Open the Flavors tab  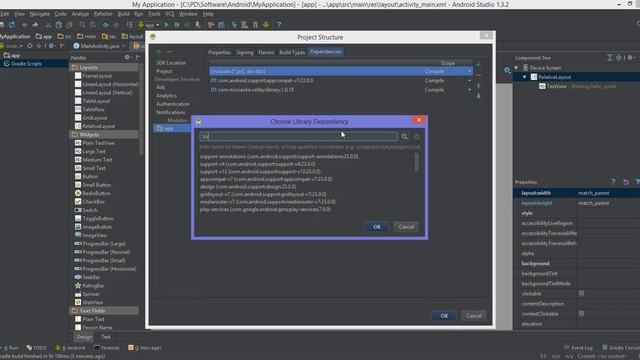click(x=266, y=52)
